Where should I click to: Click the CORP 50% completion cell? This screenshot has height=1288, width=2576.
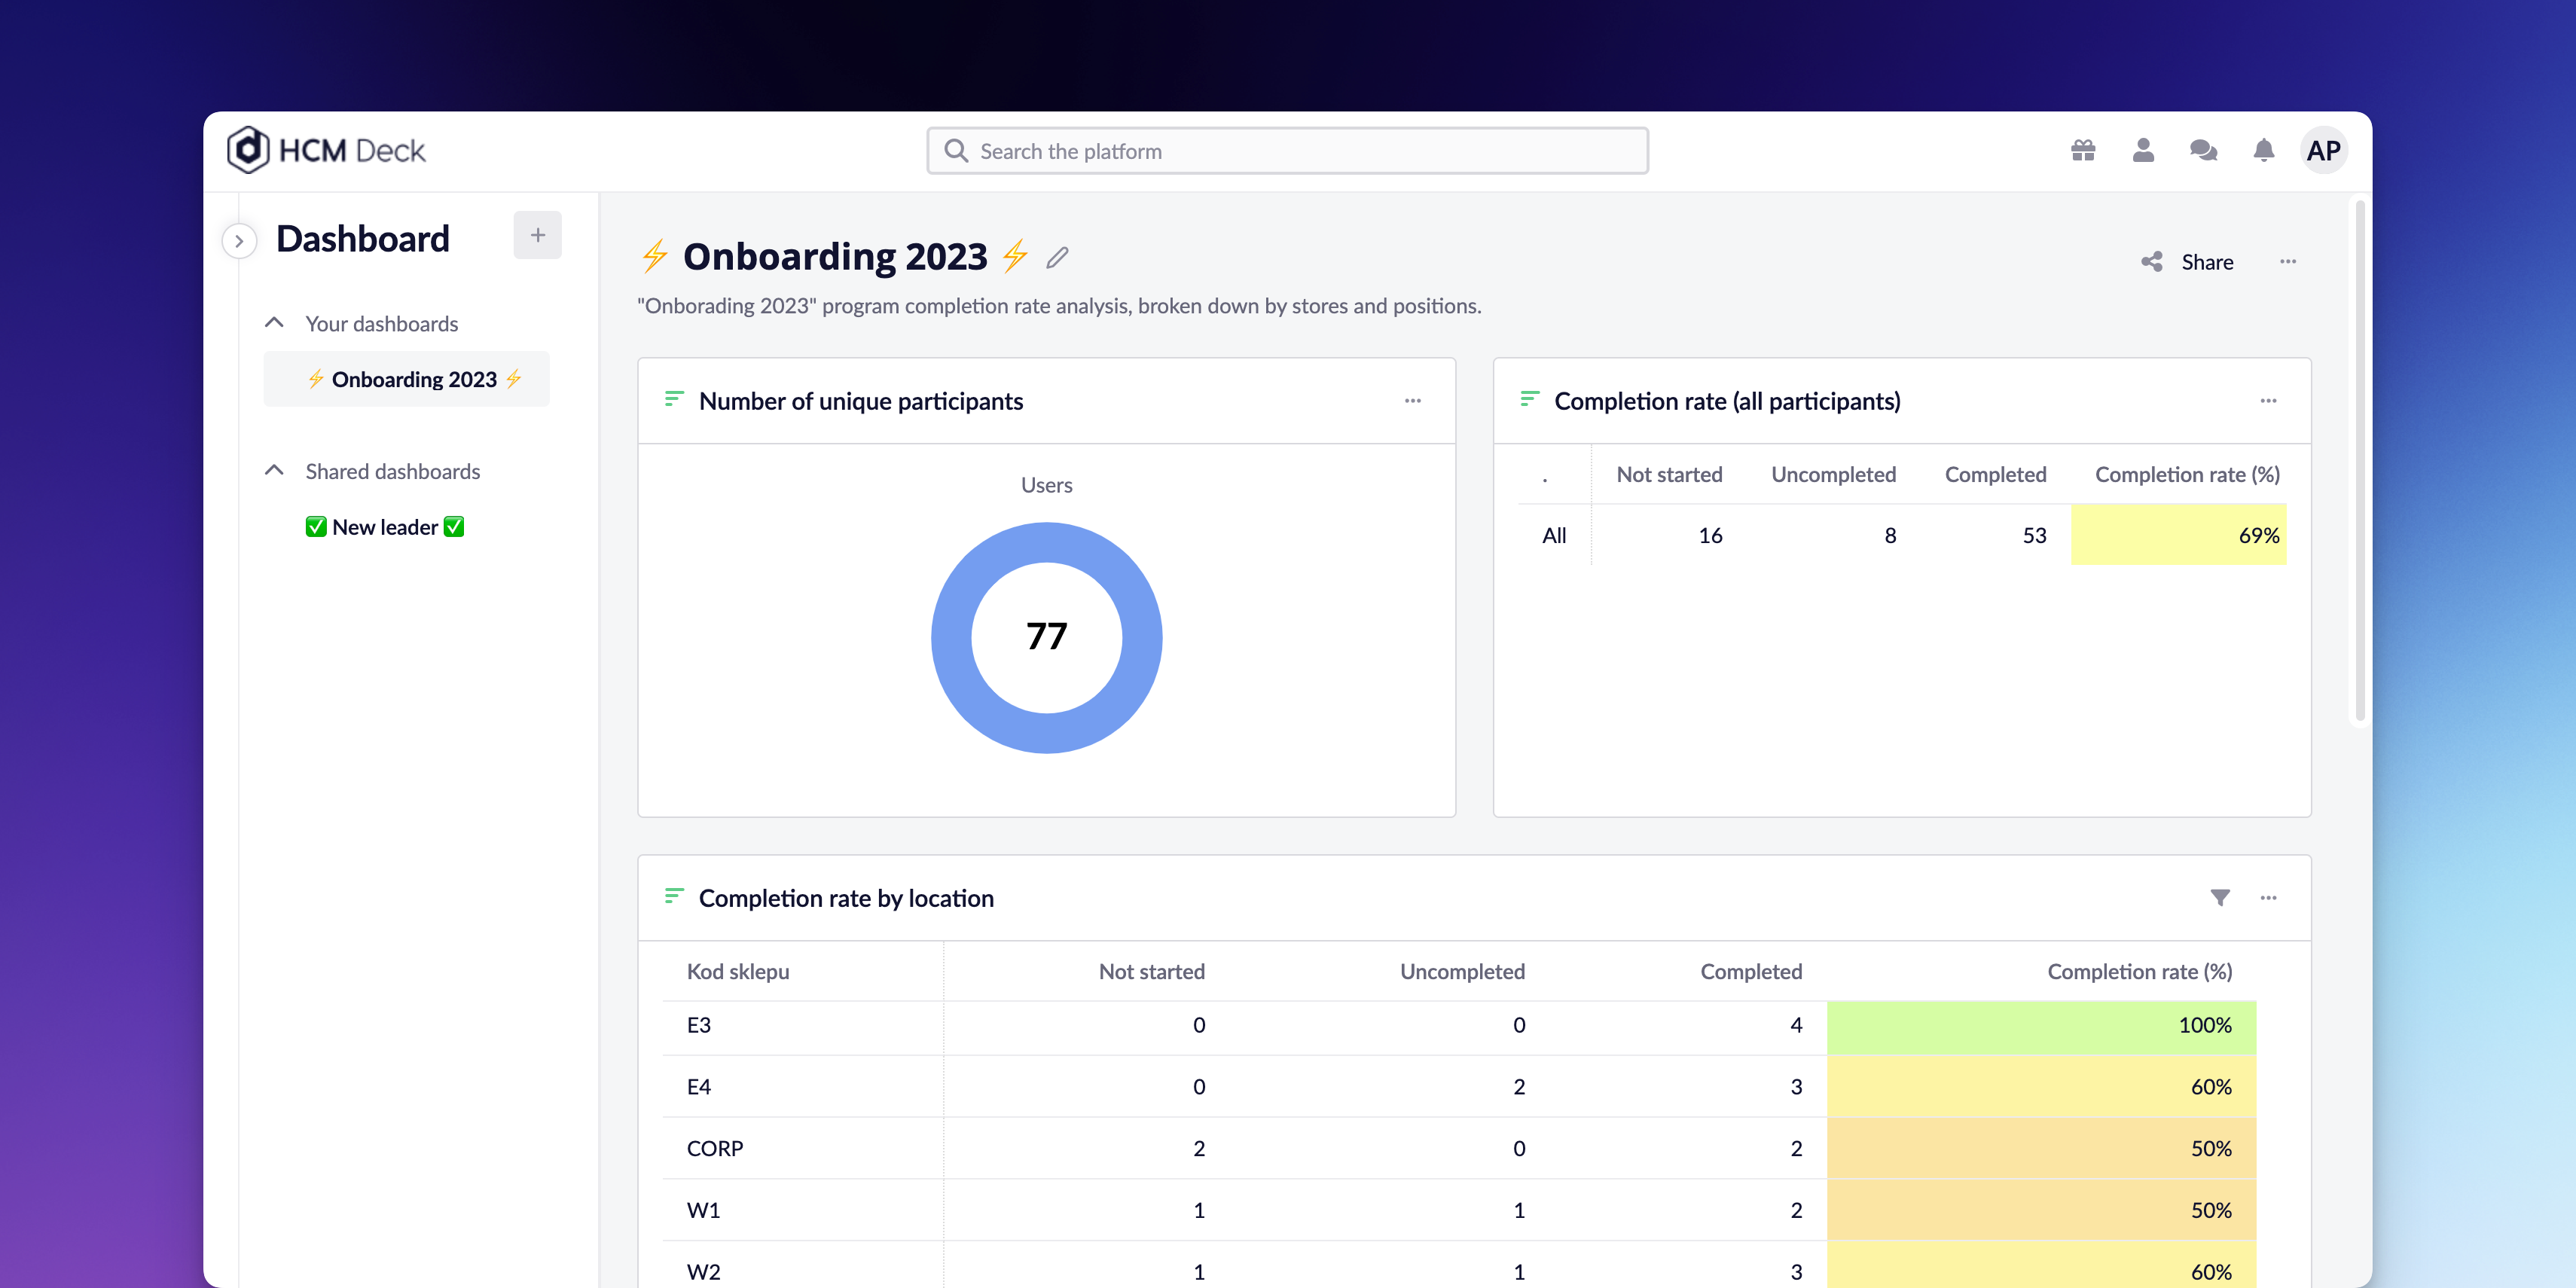tap(2041, 1149)
